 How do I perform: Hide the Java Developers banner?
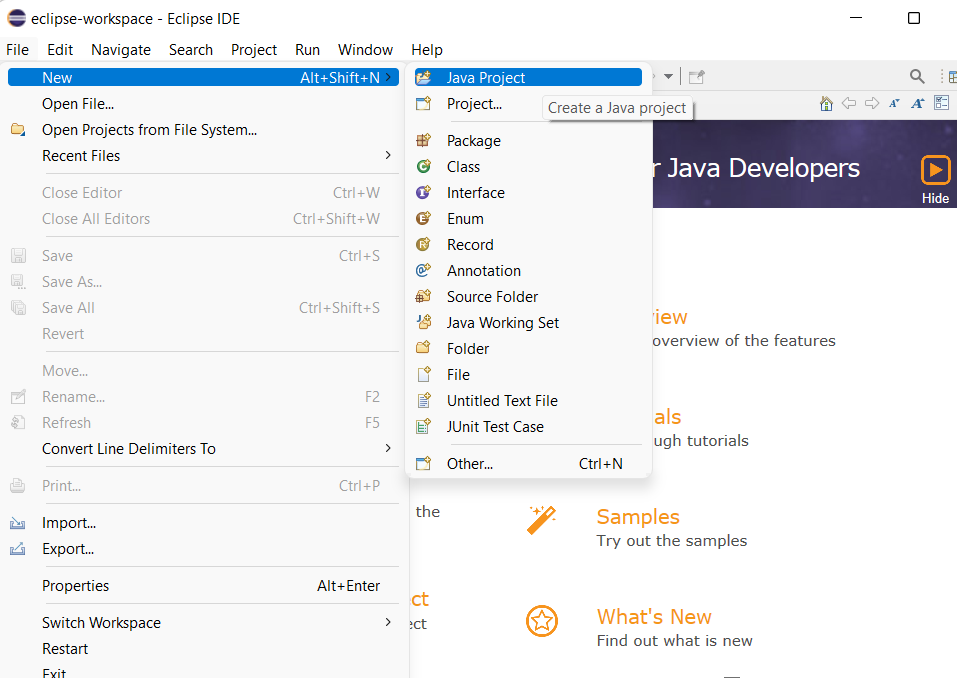pos(934,198)
